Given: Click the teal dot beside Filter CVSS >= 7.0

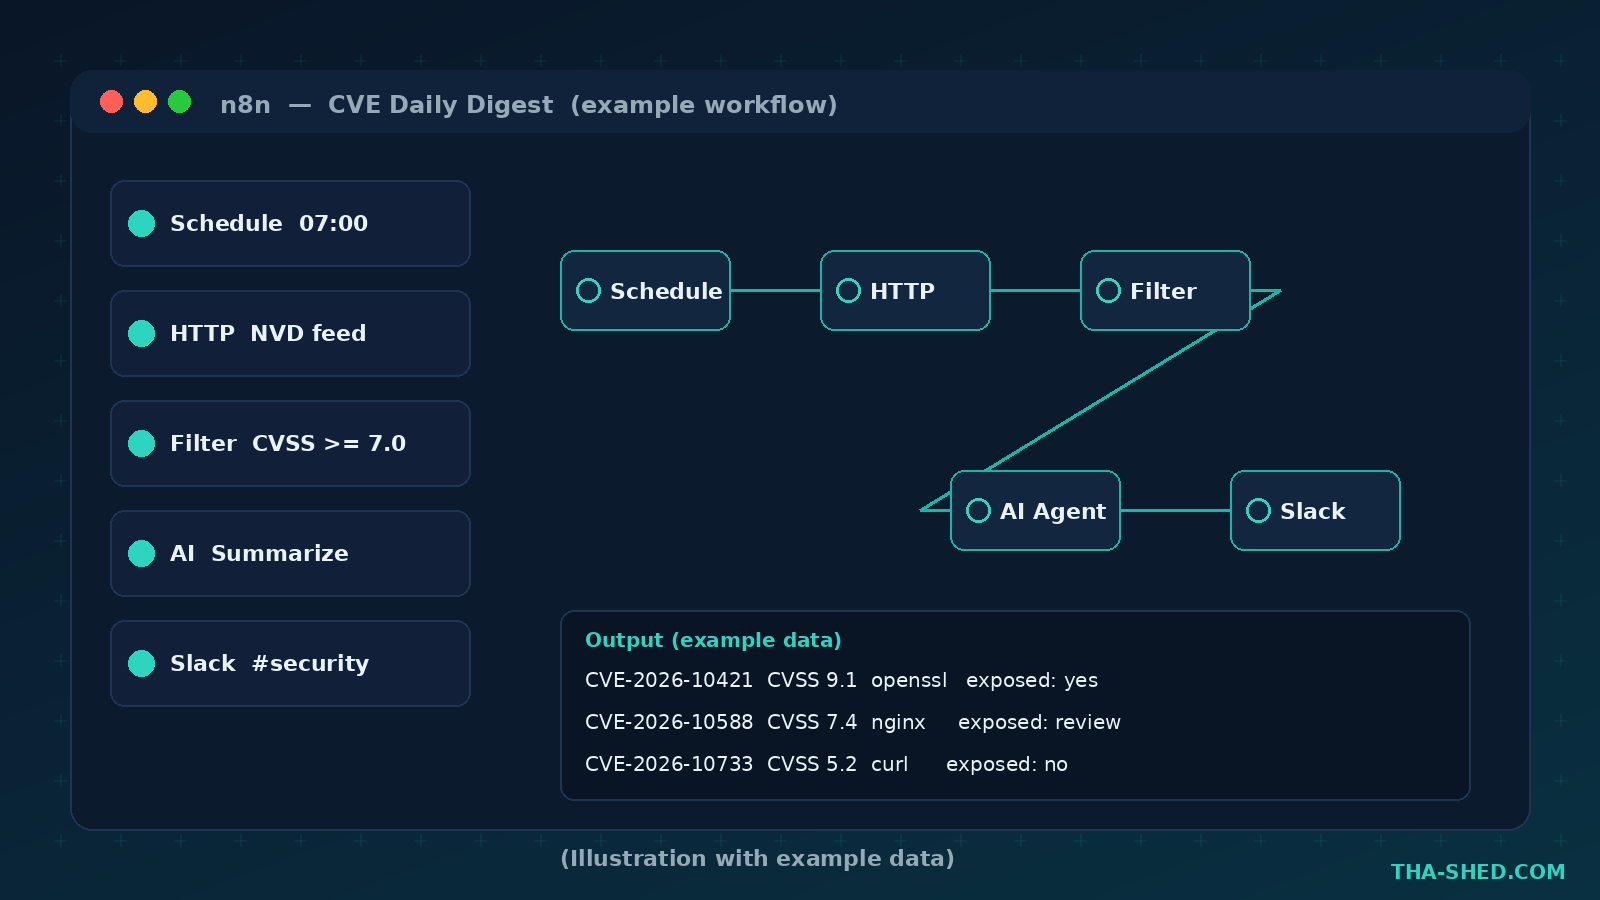Looking at the screenshot, I should (142, 443).
